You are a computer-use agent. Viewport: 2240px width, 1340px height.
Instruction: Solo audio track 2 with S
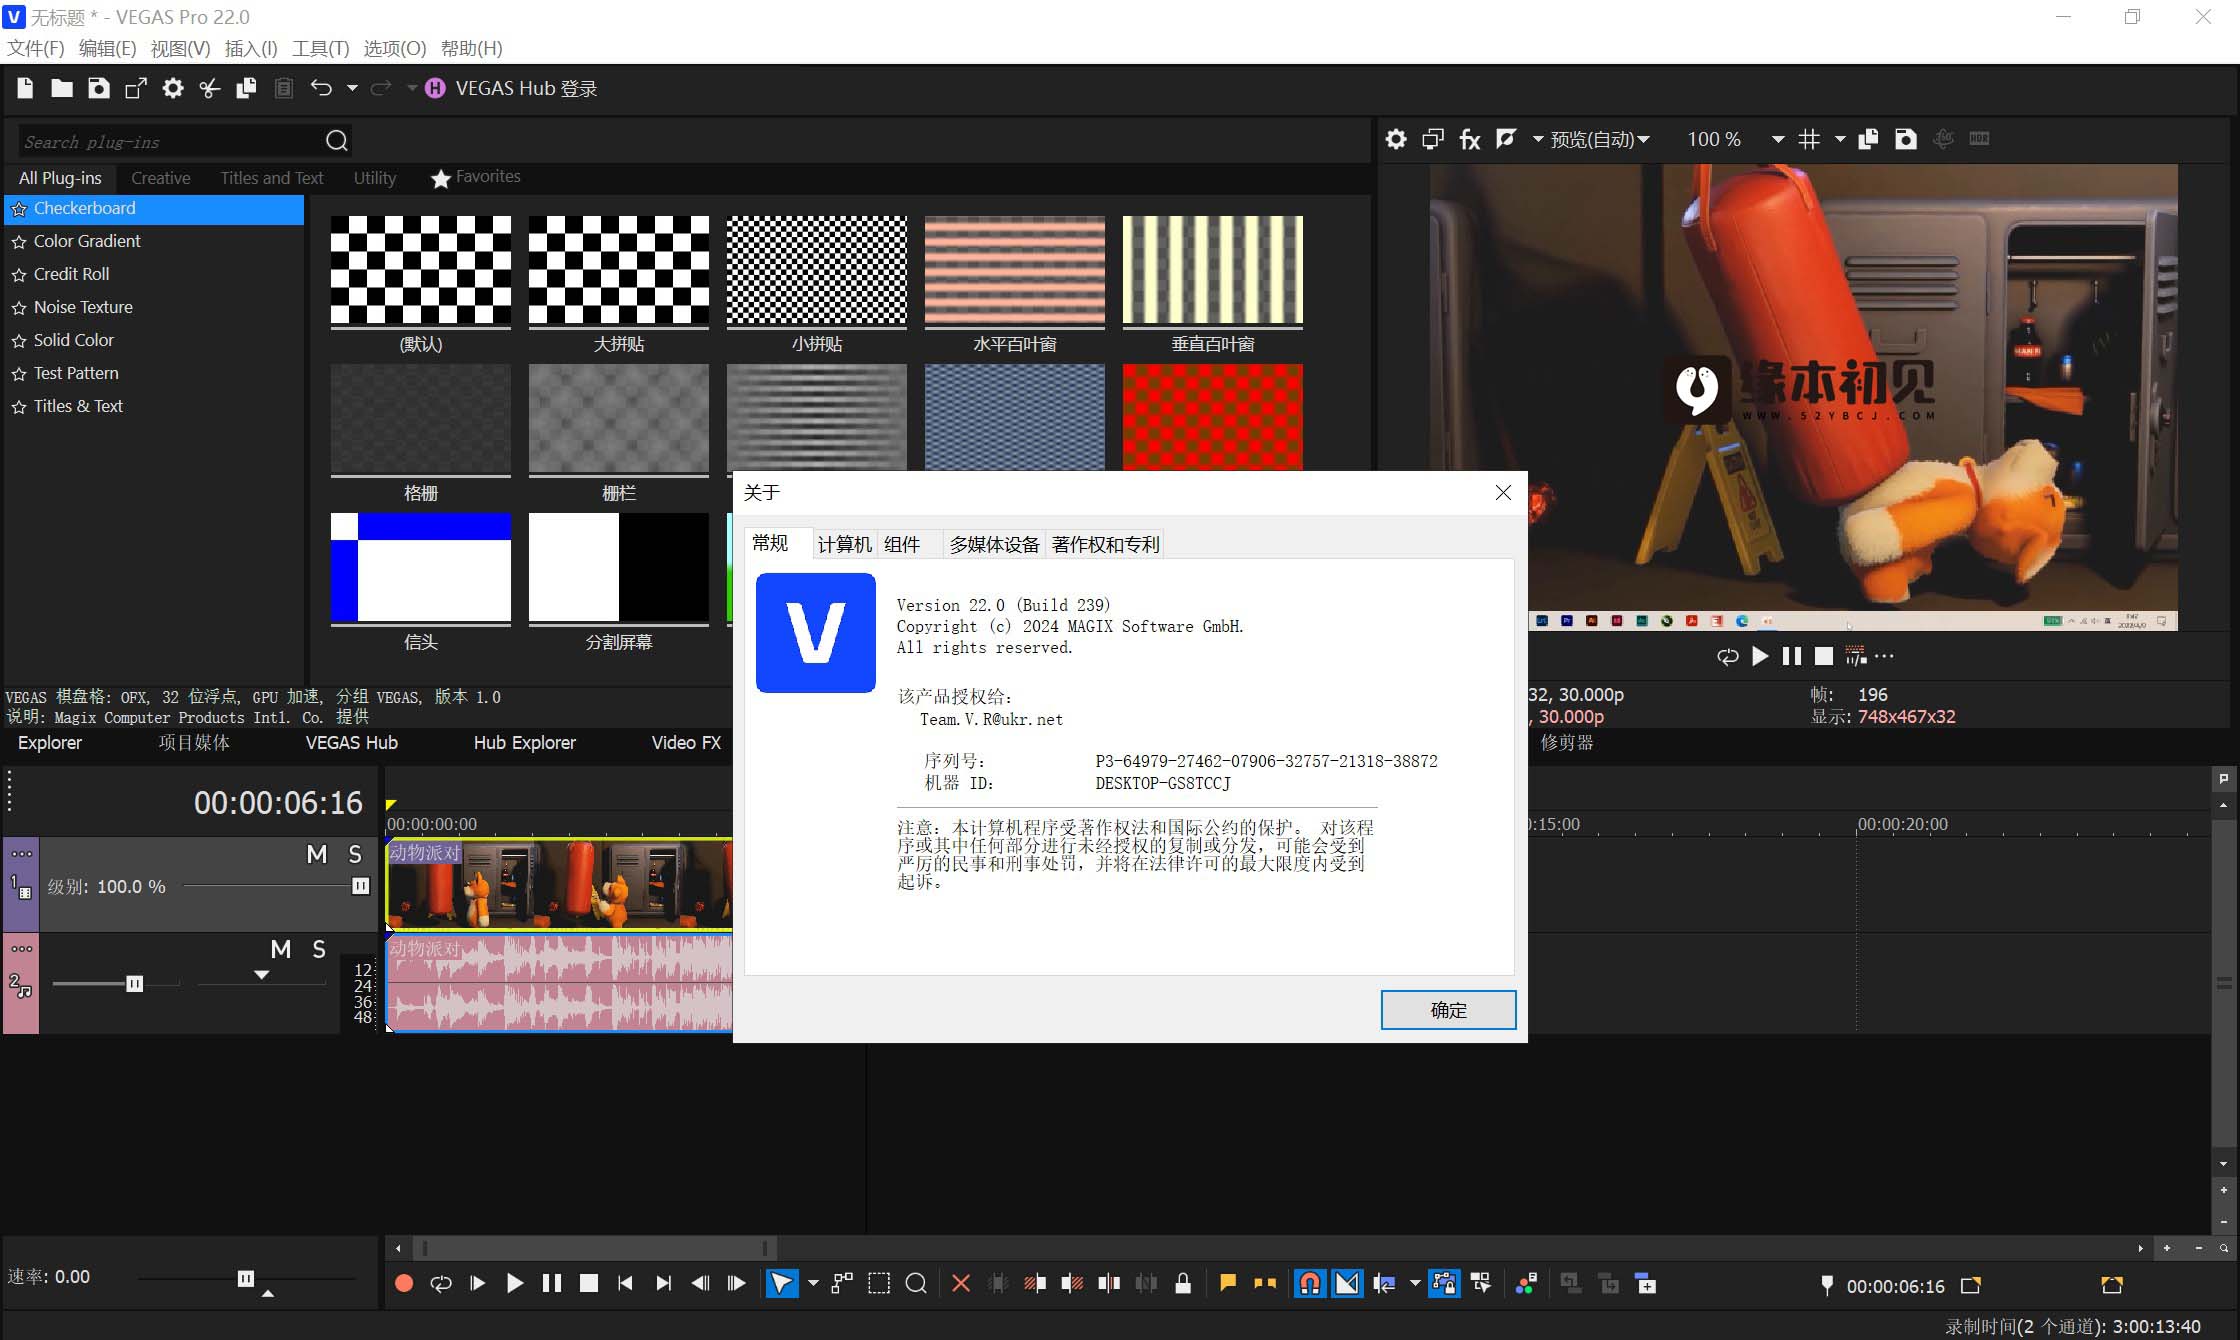[x=319, y=949]
